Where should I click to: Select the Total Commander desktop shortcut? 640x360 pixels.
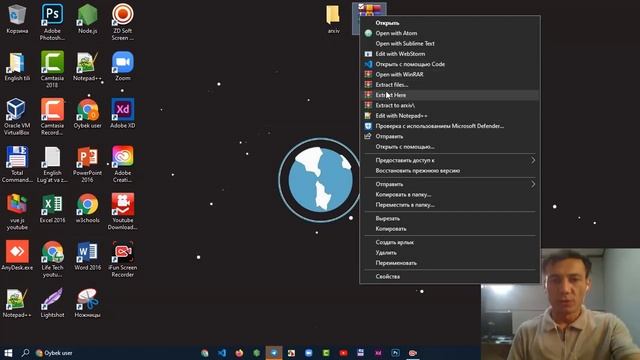click(17, 164)
